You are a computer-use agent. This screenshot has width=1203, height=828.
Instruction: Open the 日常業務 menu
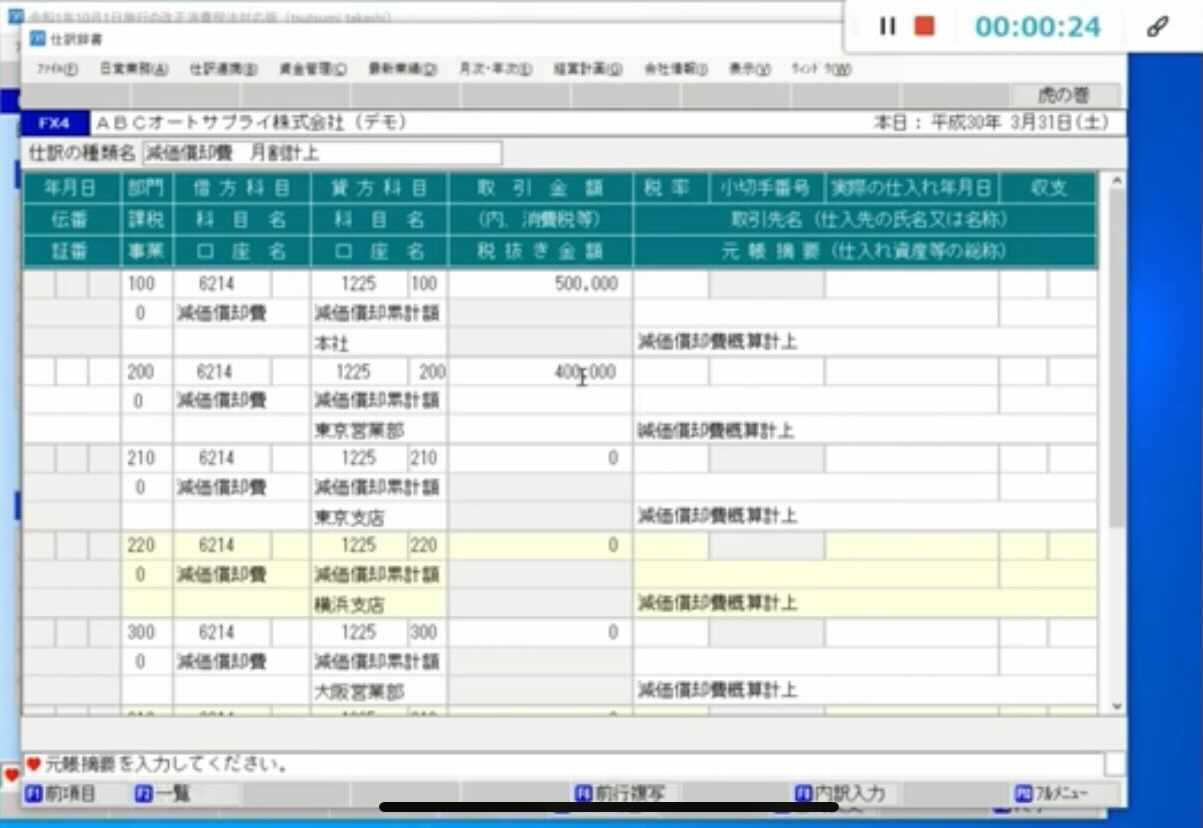[x=134, y=69]
